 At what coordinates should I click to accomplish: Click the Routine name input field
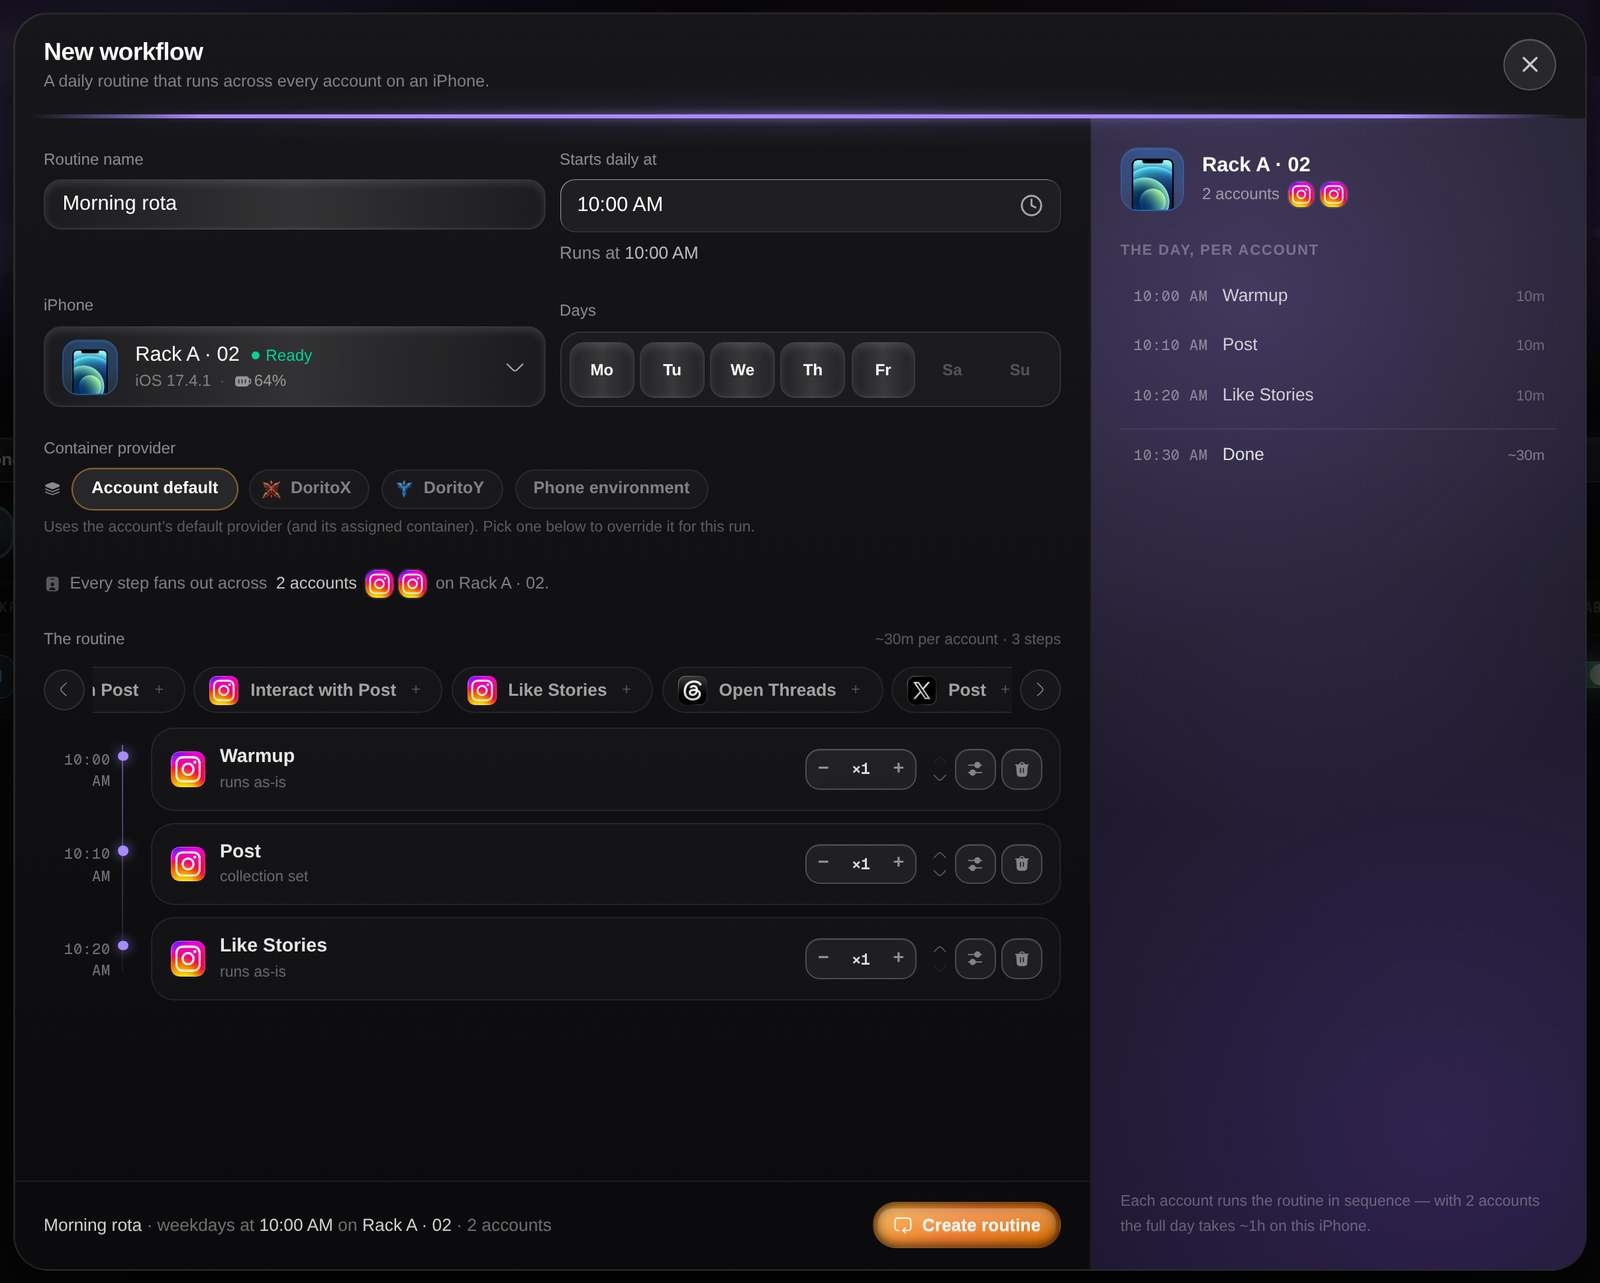point(294,204)
